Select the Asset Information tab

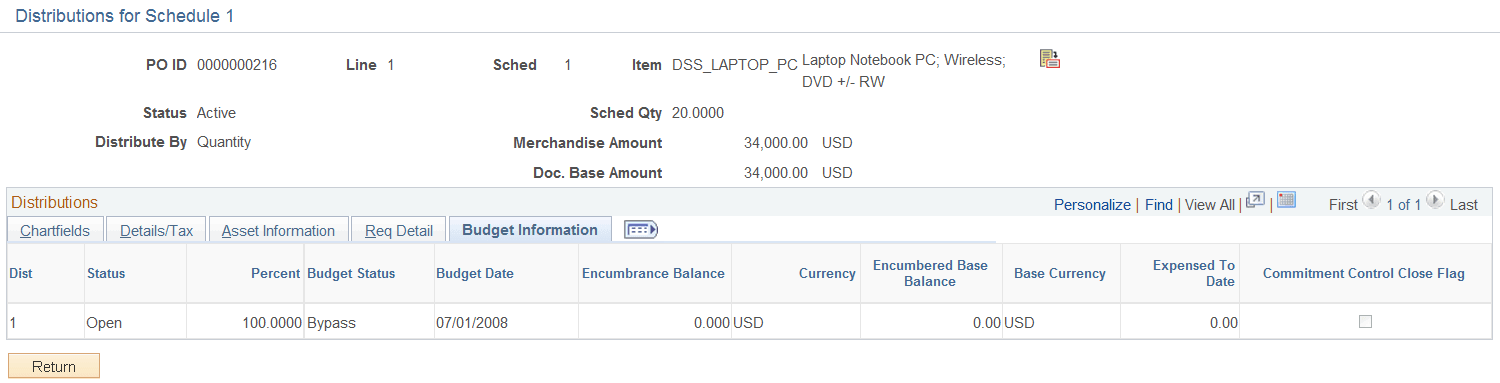tap(278, 230)
